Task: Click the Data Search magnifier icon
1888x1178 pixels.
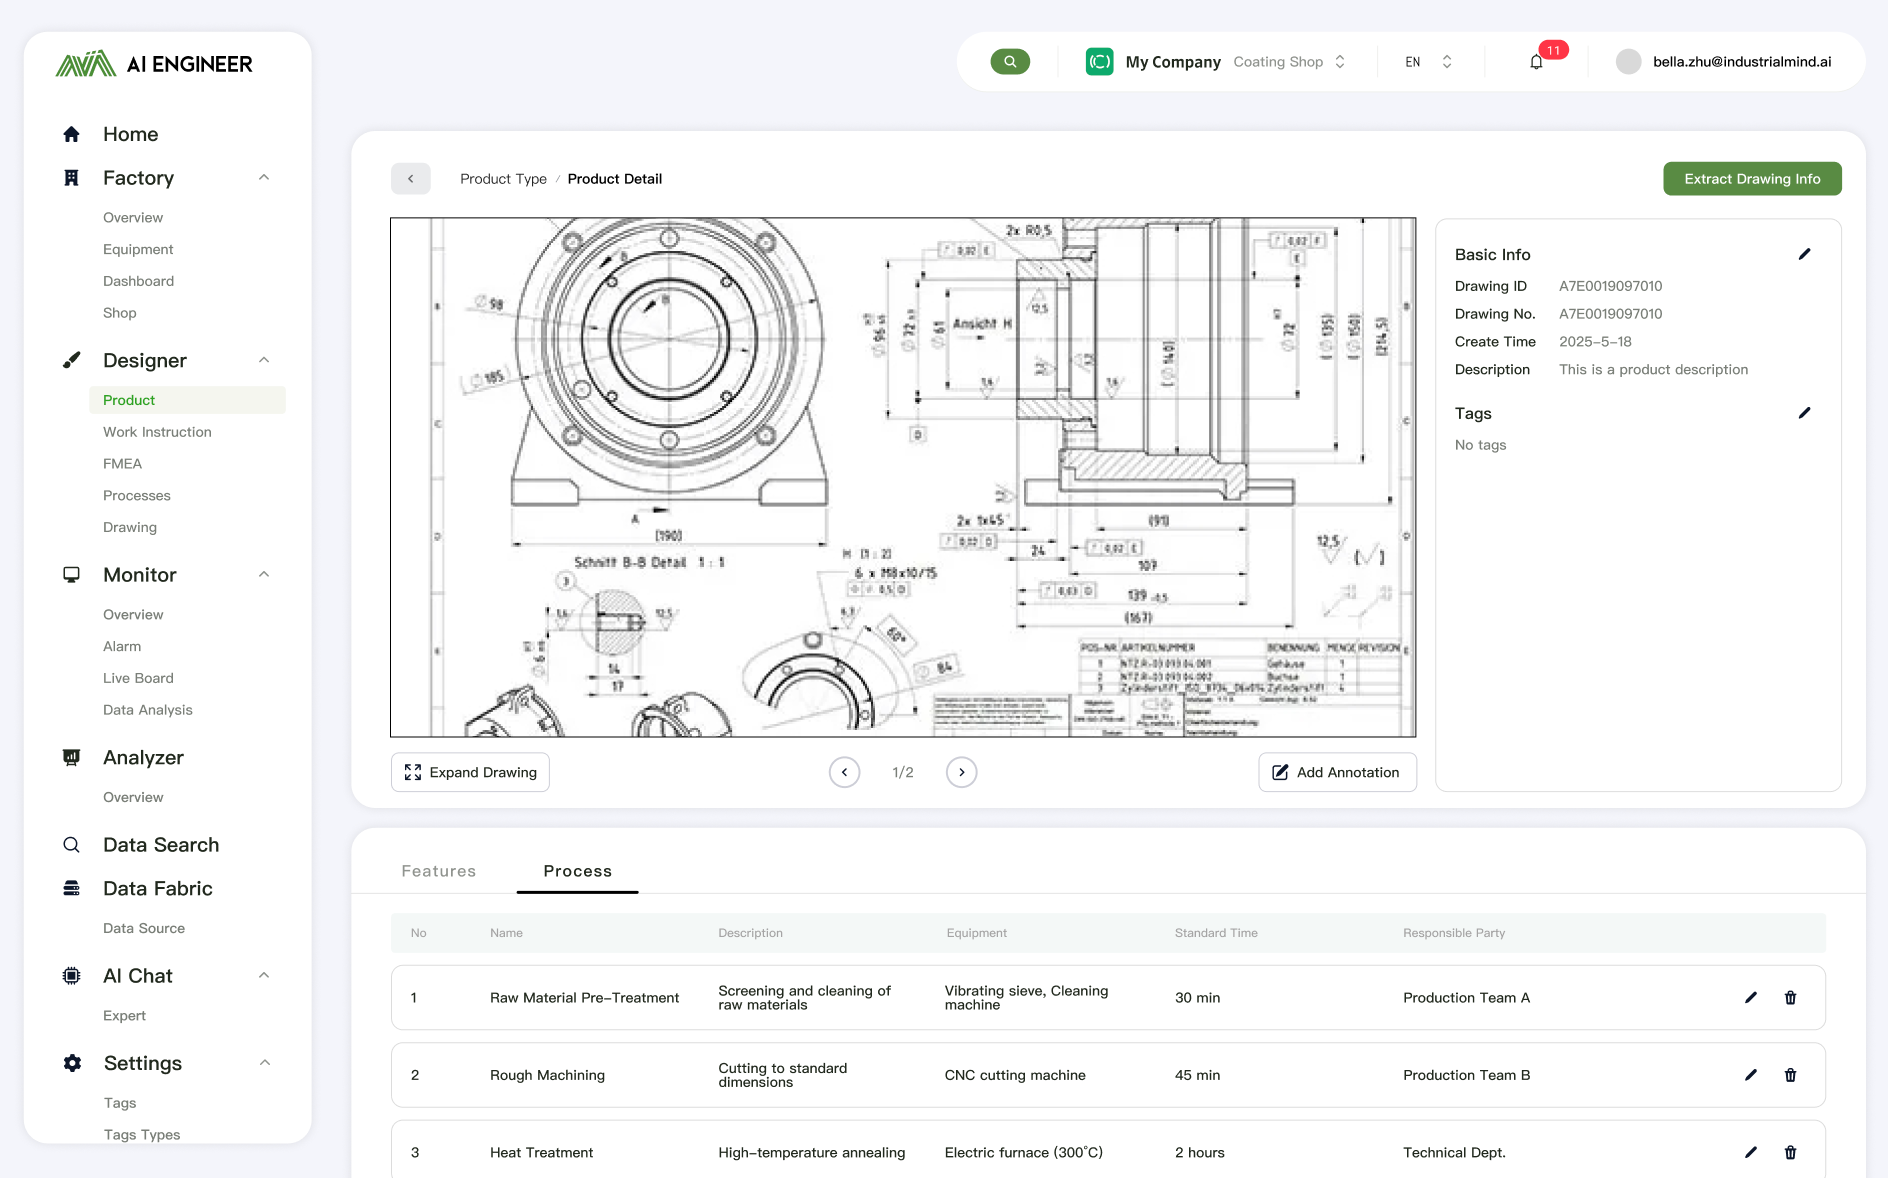Action: coord(71,845)
